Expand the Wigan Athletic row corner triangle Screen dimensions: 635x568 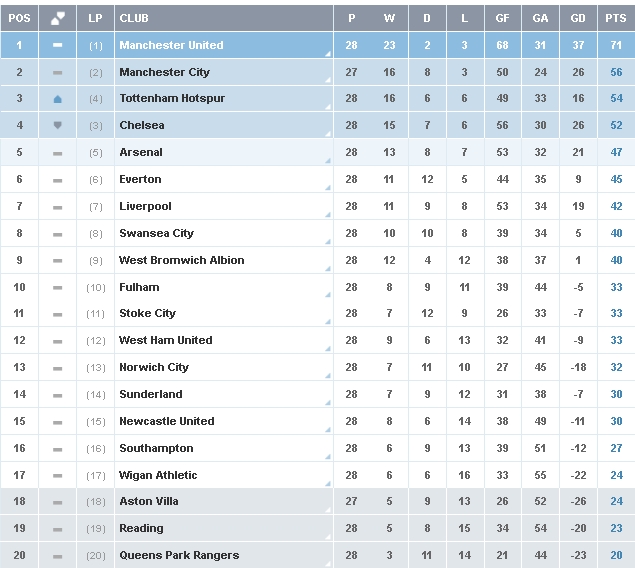tap(328, 484)
